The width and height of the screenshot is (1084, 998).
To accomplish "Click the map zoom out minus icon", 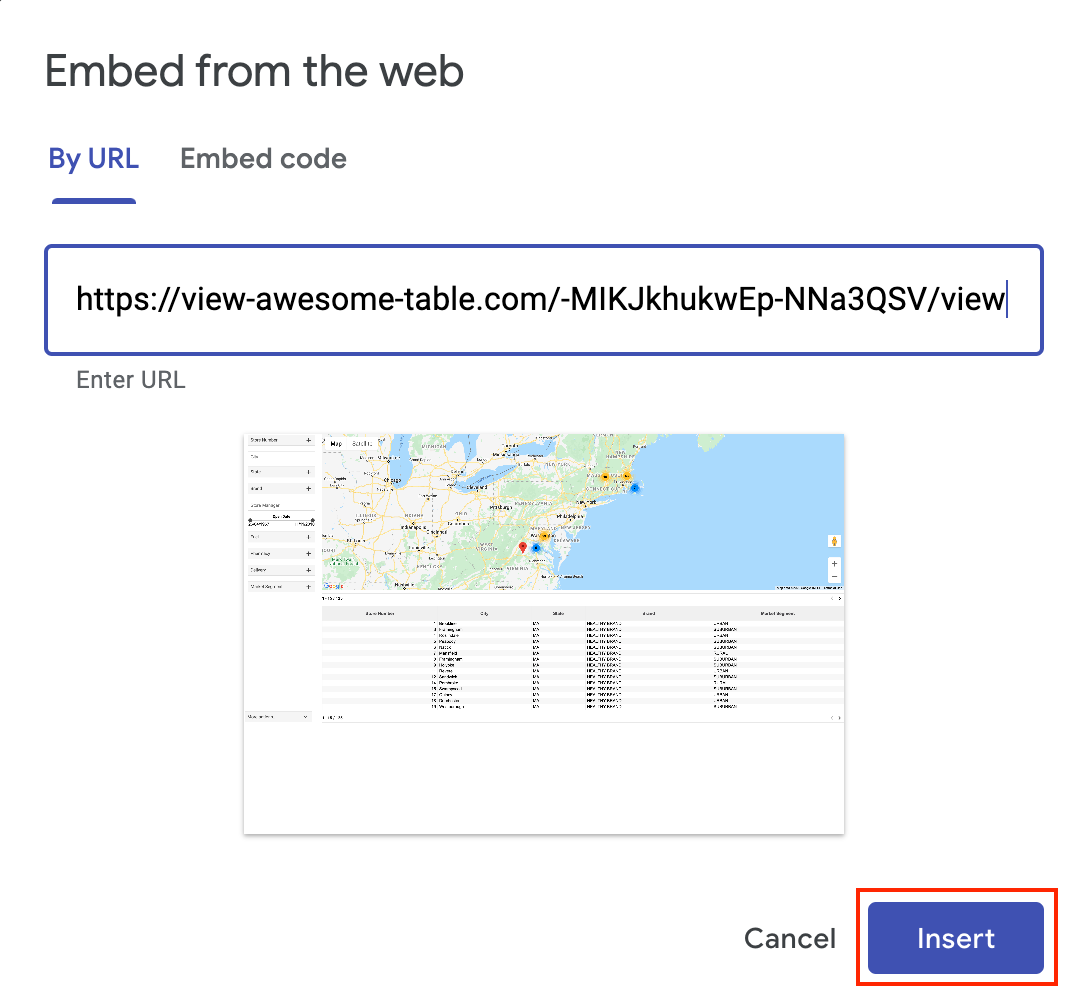I will (834, 576).
